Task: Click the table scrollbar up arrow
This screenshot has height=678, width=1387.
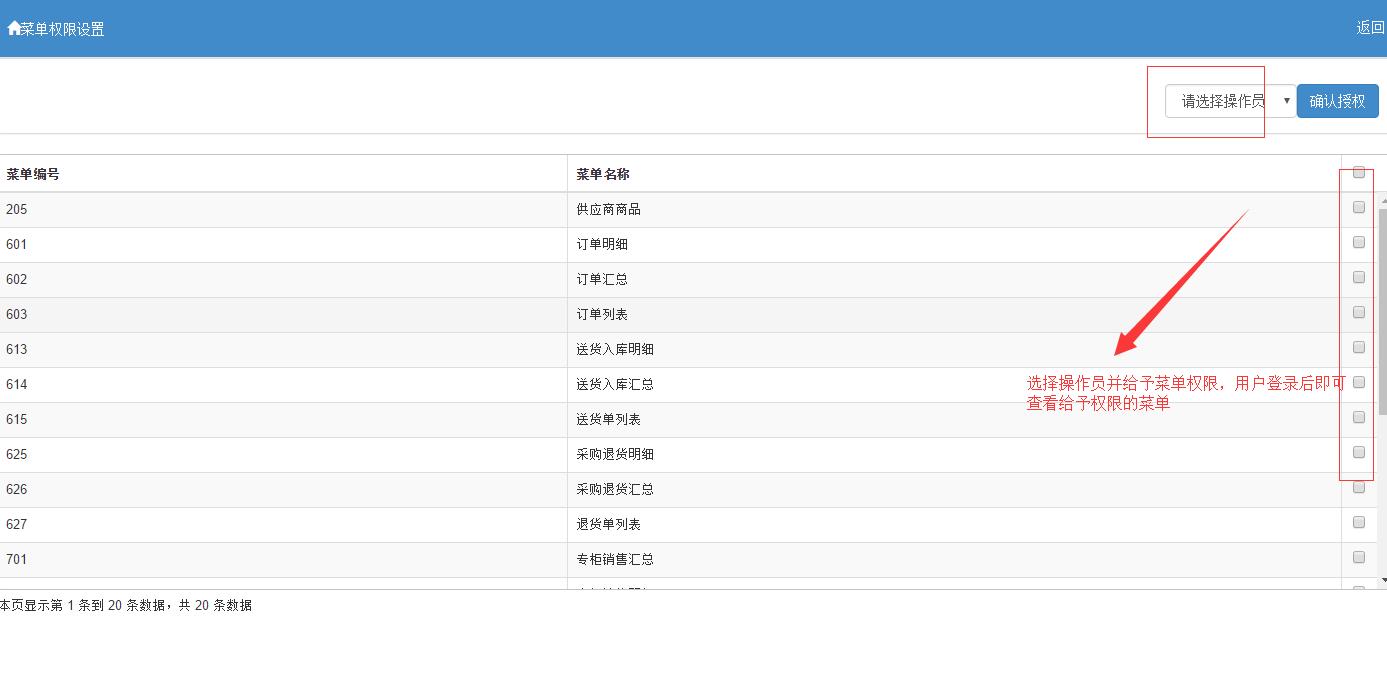Action: [1383, 202]
